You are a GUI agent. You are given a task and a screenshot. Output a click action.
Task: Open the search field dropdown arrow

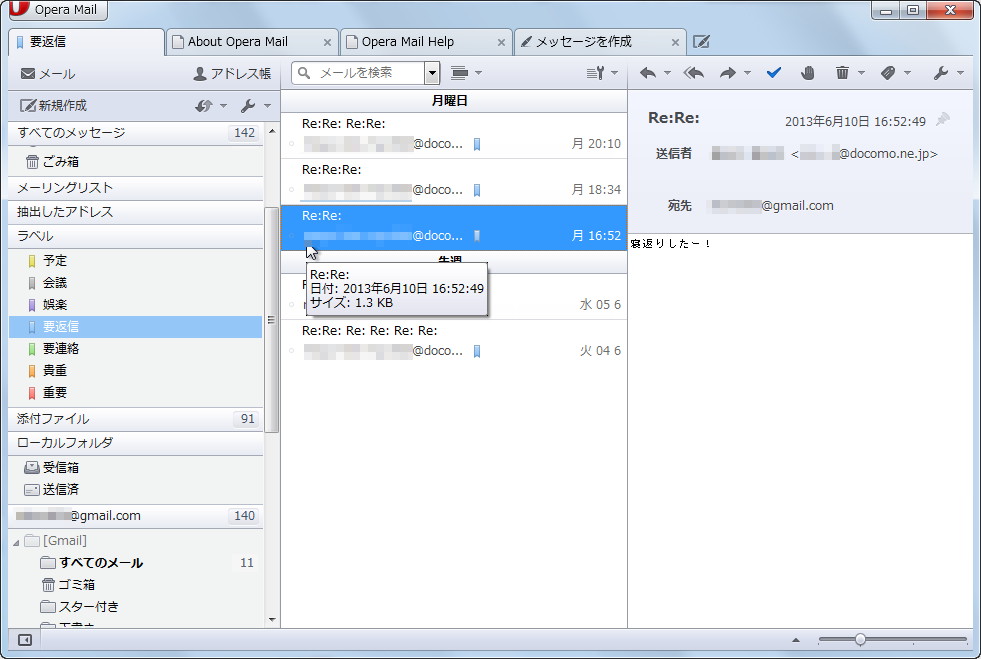point(432,73)
